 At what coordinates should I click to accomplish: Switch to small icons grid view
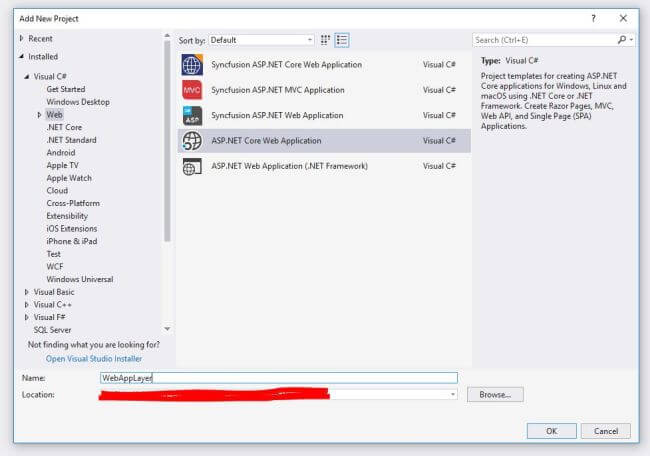325,40
